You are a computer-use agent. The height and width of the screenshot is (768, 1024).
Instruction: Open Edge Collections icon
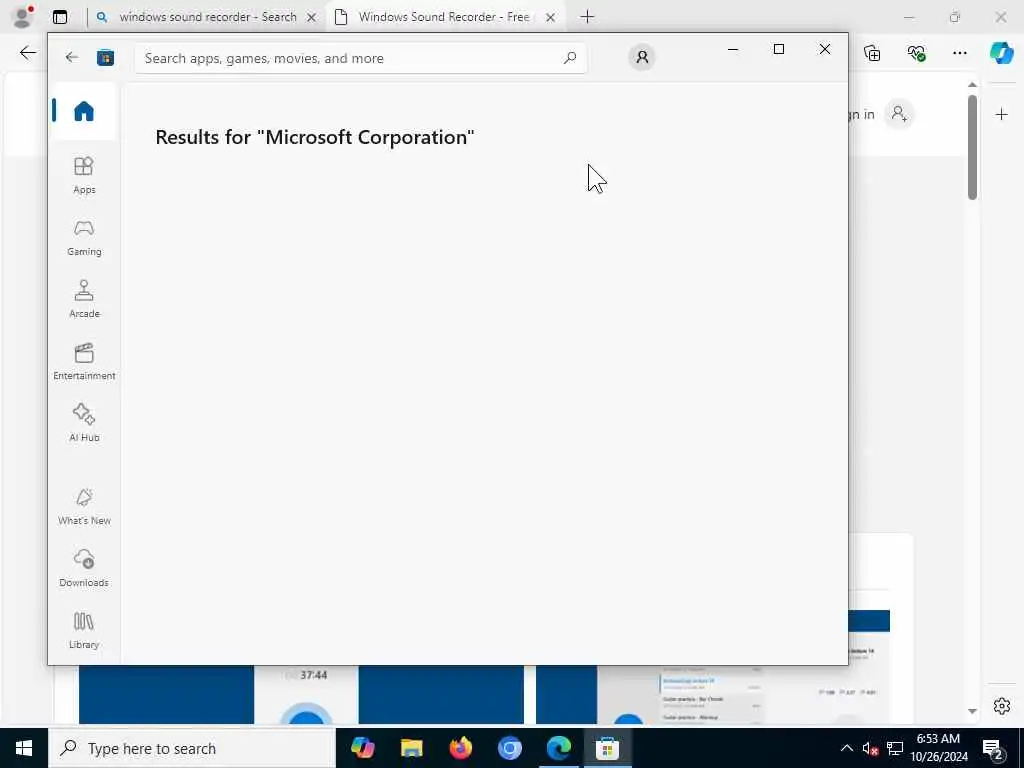[872, 53]
